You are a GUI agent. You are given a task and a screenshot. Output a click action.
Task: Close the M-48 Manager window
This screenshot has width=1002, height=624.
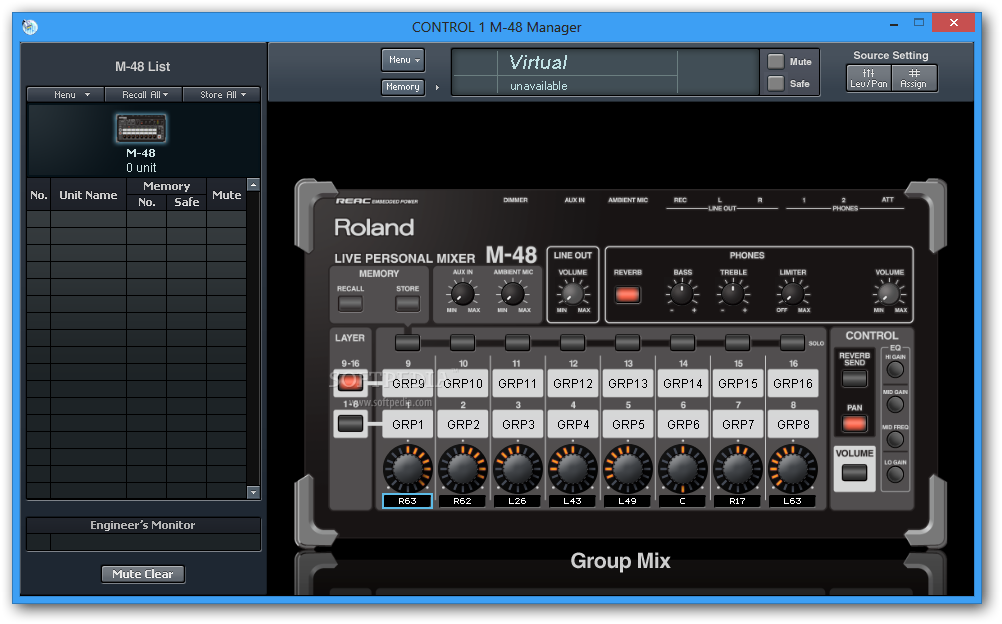pos(953,22)
